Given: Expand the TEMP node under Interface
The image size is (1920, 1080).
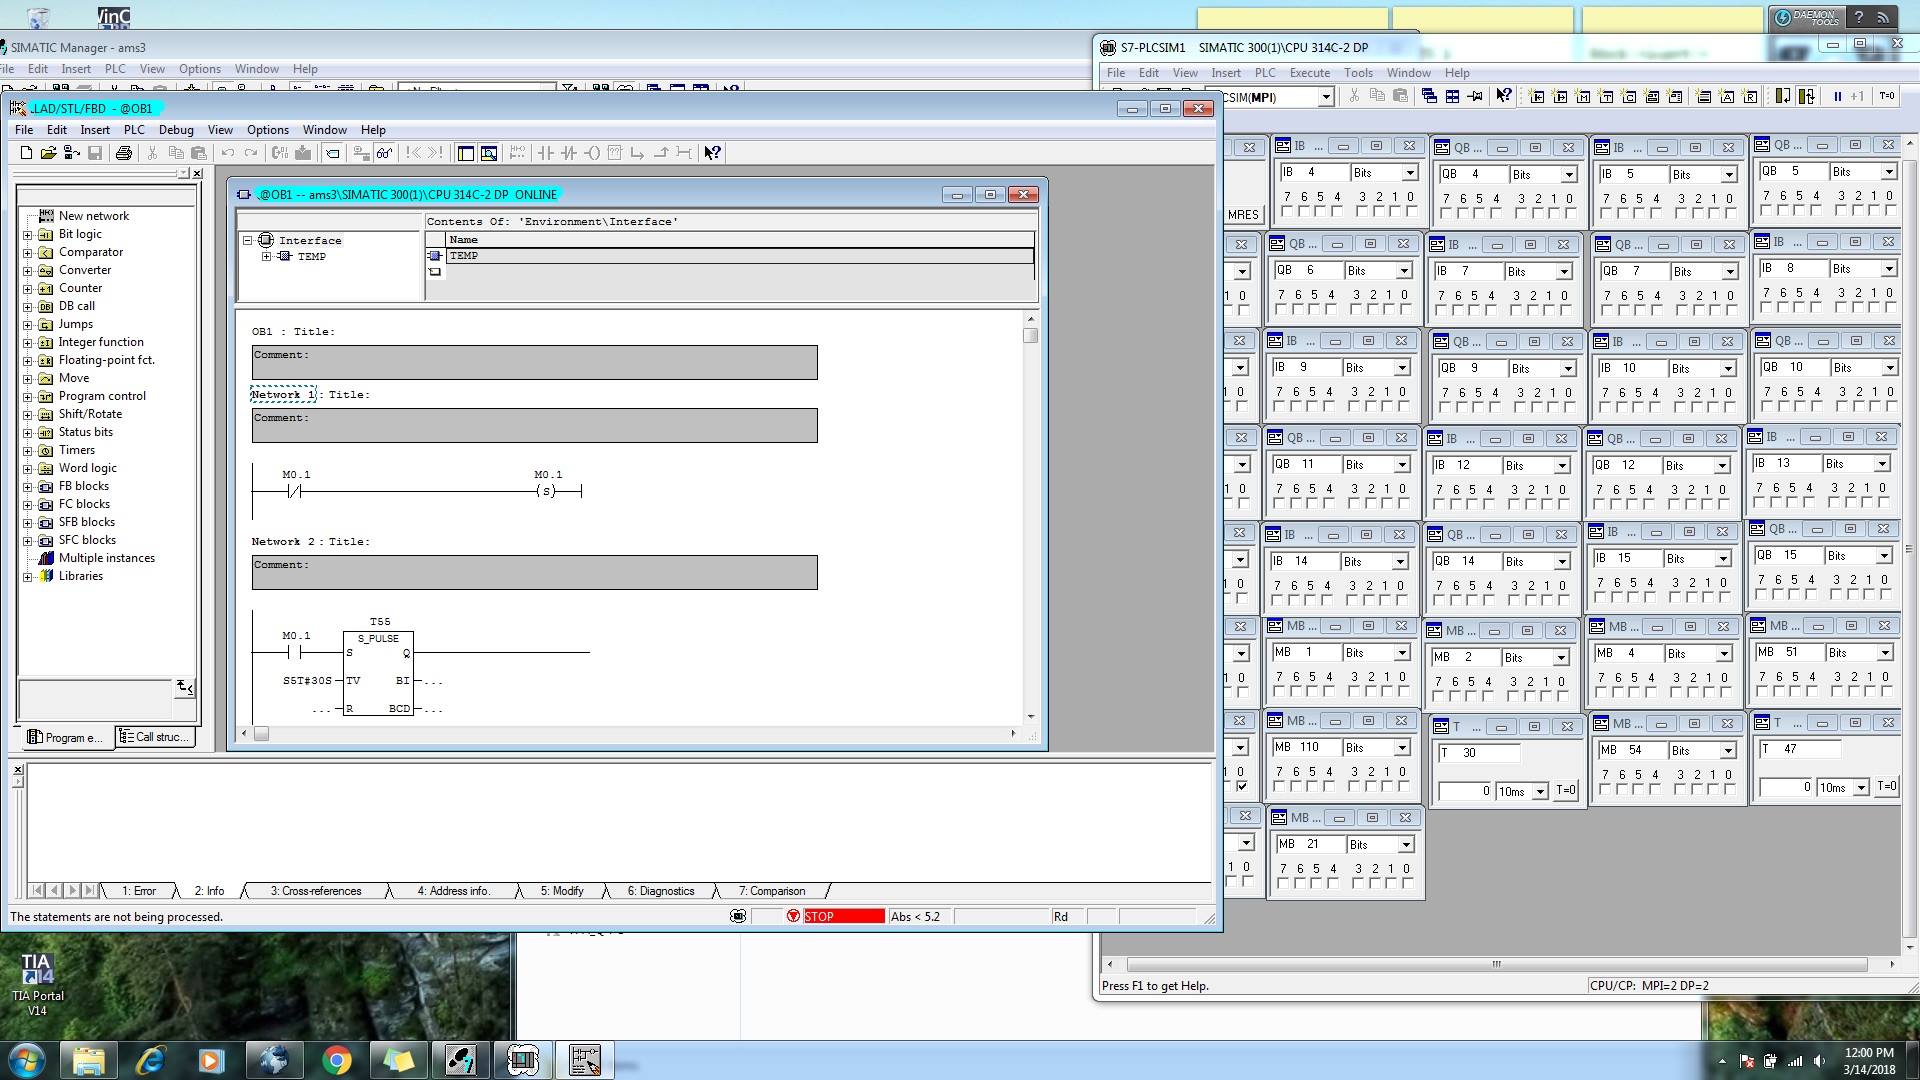Looking at the screenshot, I should [267, 256].
